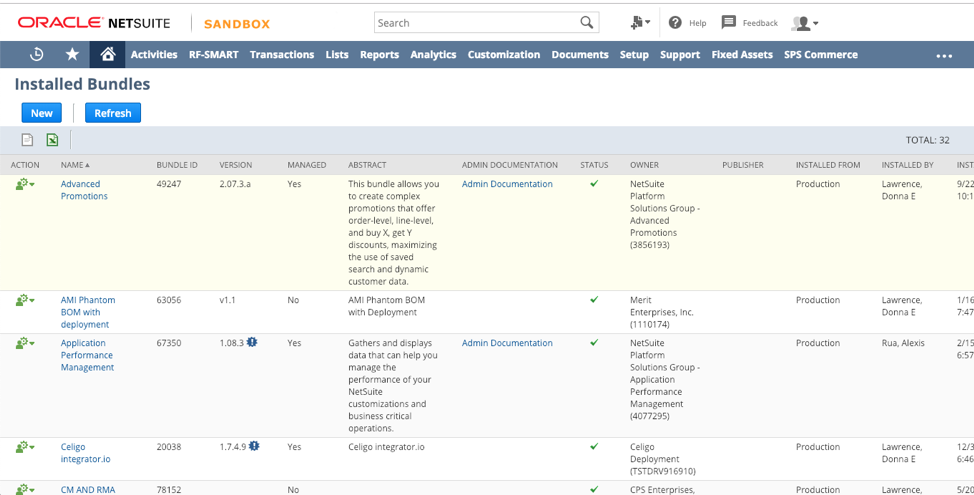Click update badge beside version 1.08.3
This screenshot has width=974, height=495.
coord(252,342)
